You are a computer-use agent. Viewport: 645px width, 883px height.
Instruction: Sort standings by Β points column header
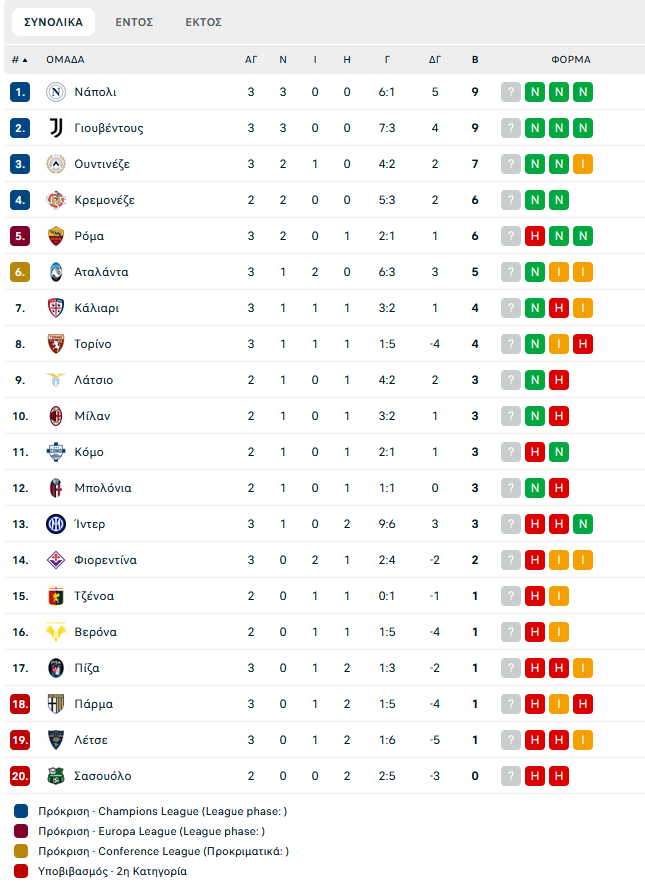[475, 60]
